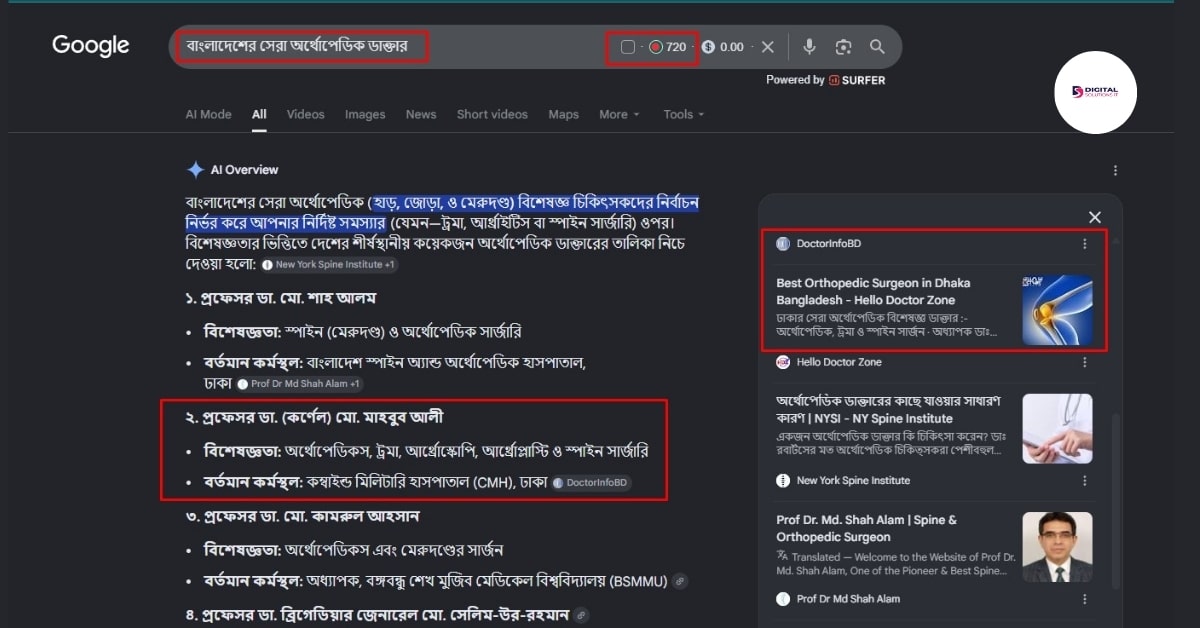Clear the search query with the X
This screenshot has width=1200, height=628.
[x=768, y=47]
